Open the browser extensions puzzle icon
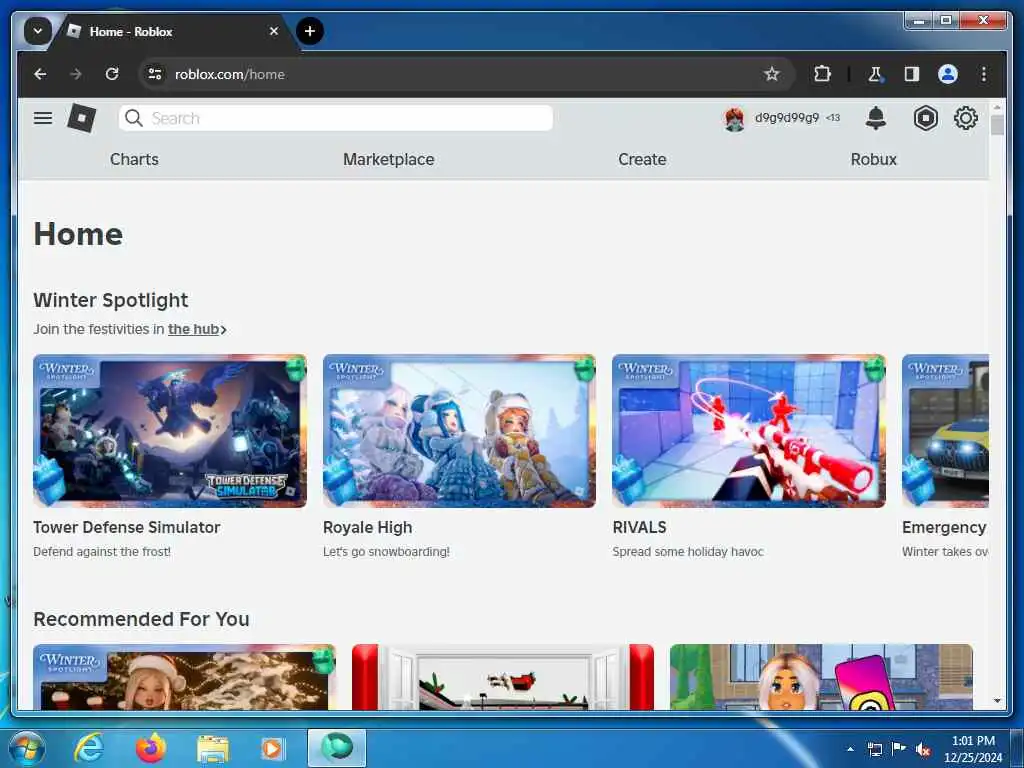The height and width of the screenshot is (768, 1024). point(822,74)
